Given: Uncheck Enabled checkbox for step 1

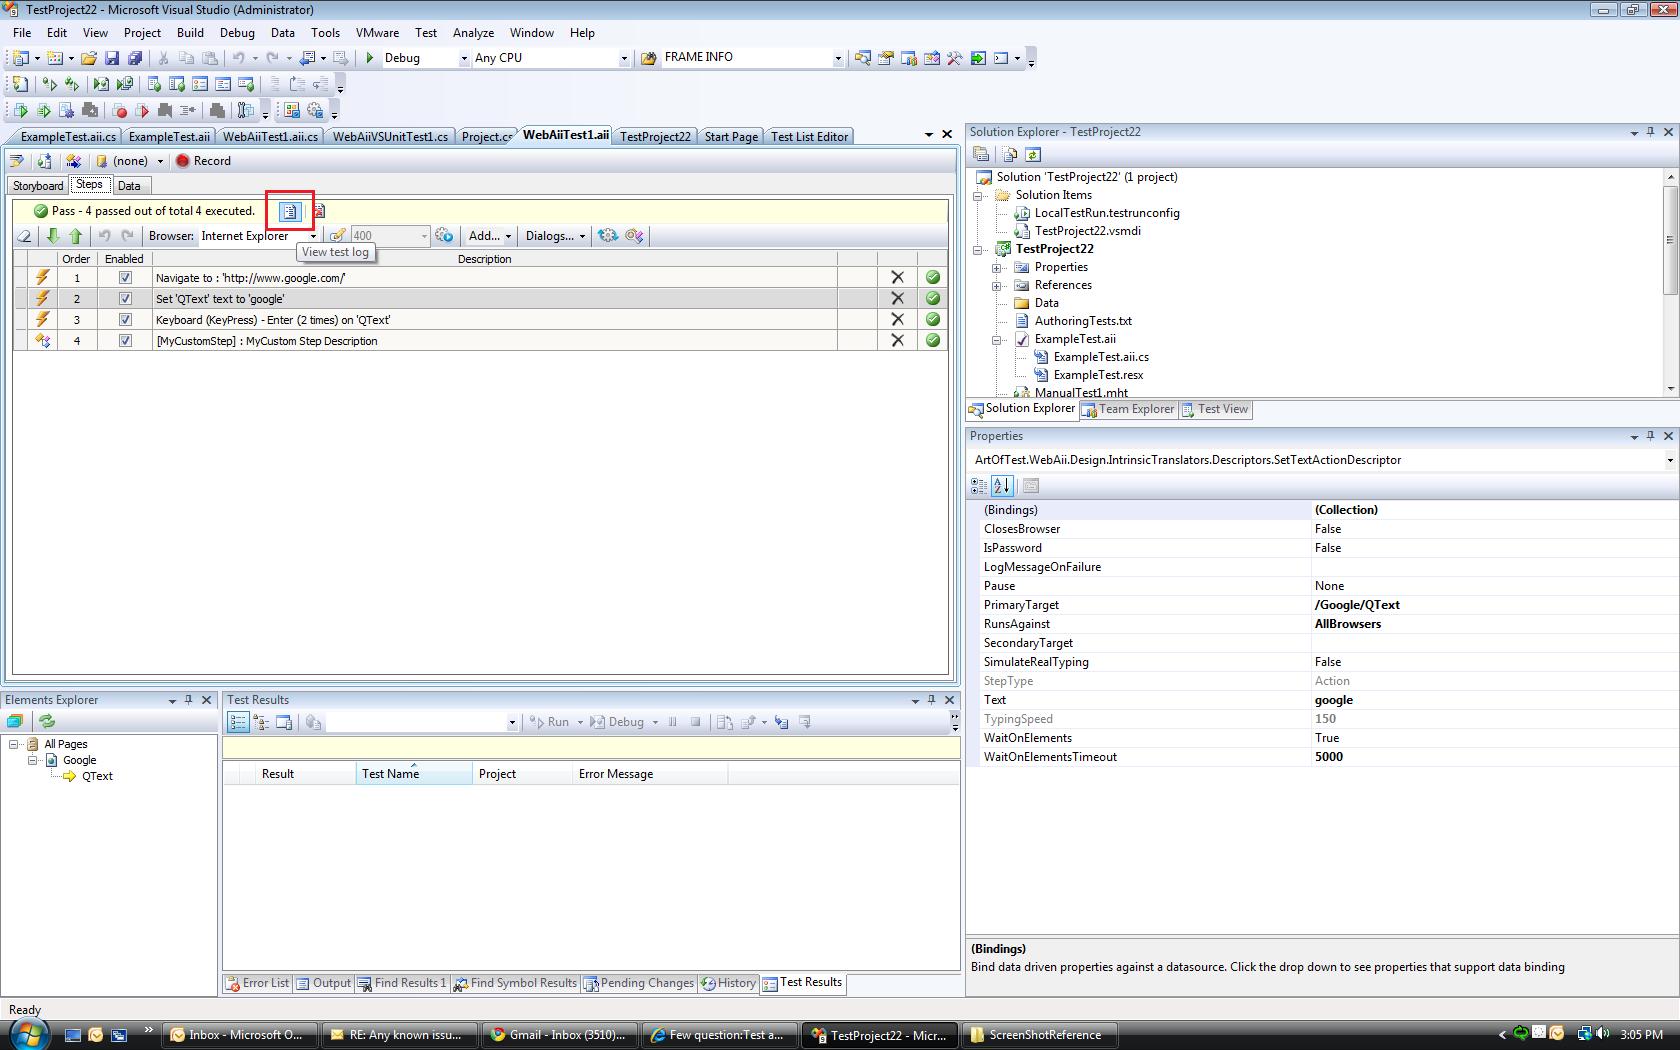Looking at the screenshot, I should [x=125, y=278].
